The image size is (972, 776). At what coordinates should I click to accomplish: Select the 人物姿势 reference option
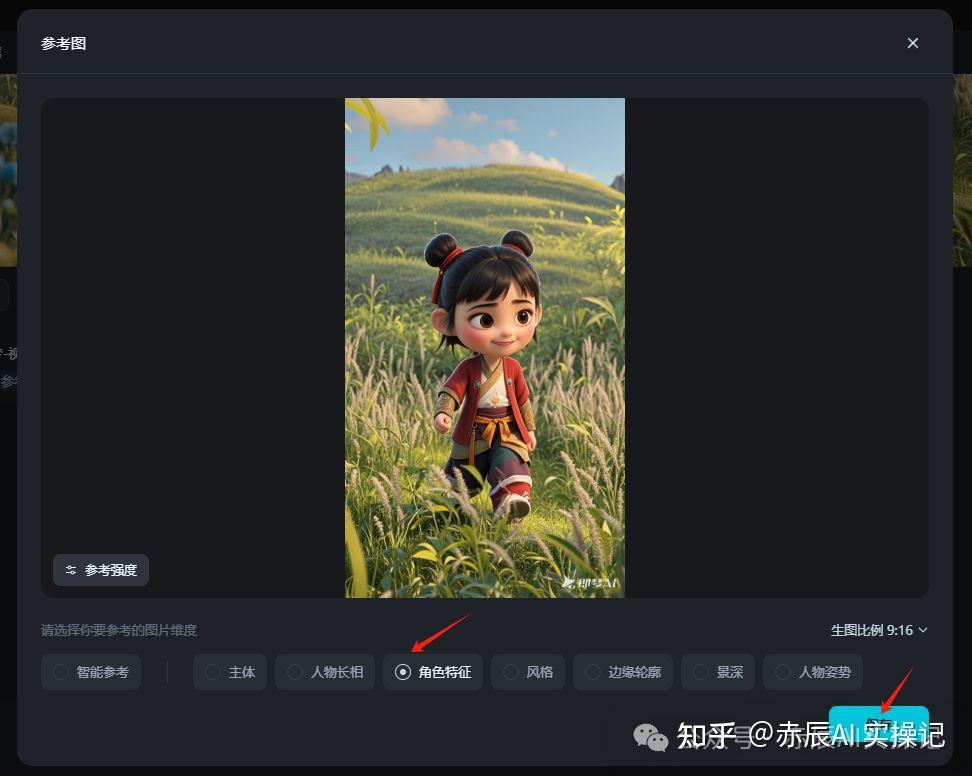813,672
